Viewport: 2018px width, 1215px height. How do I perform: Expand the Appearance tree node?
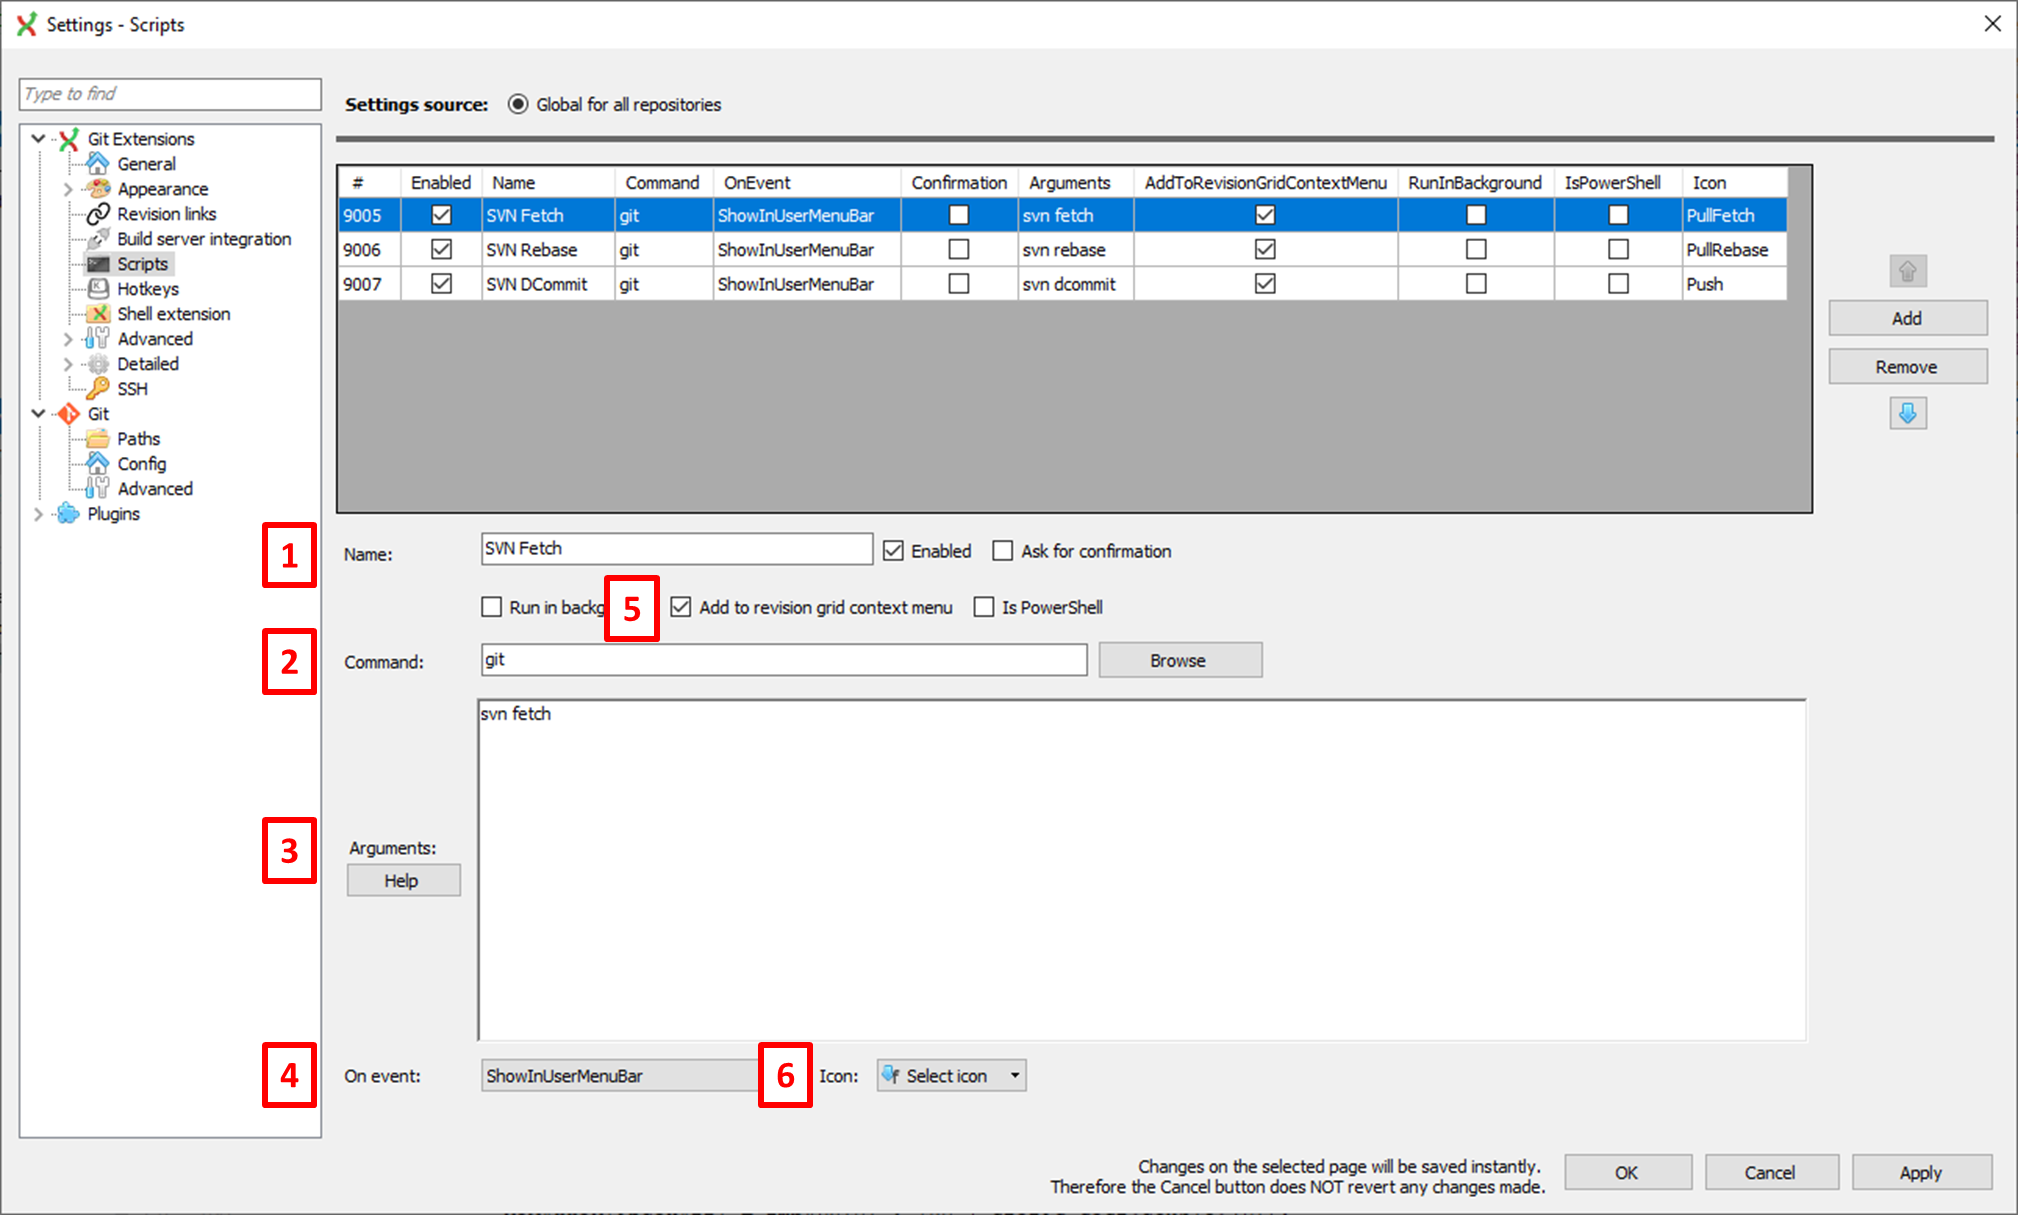(68, 189)
